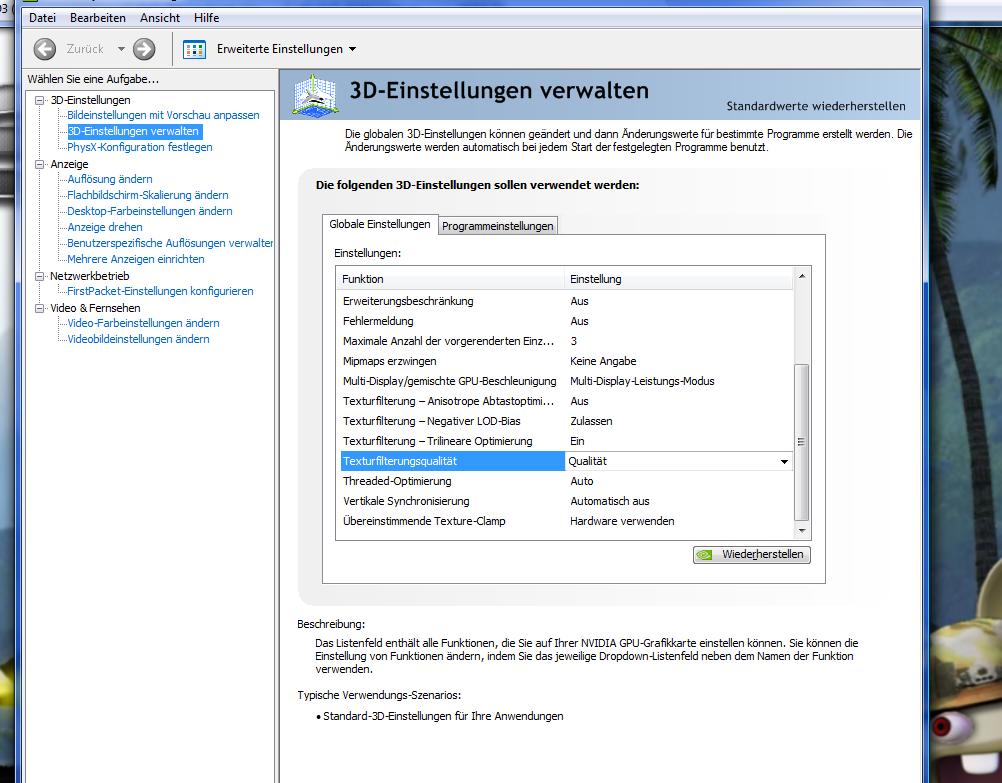
Task: Click the Auto value for Threaded-Optimierung
Action: [x=582, y=481]
